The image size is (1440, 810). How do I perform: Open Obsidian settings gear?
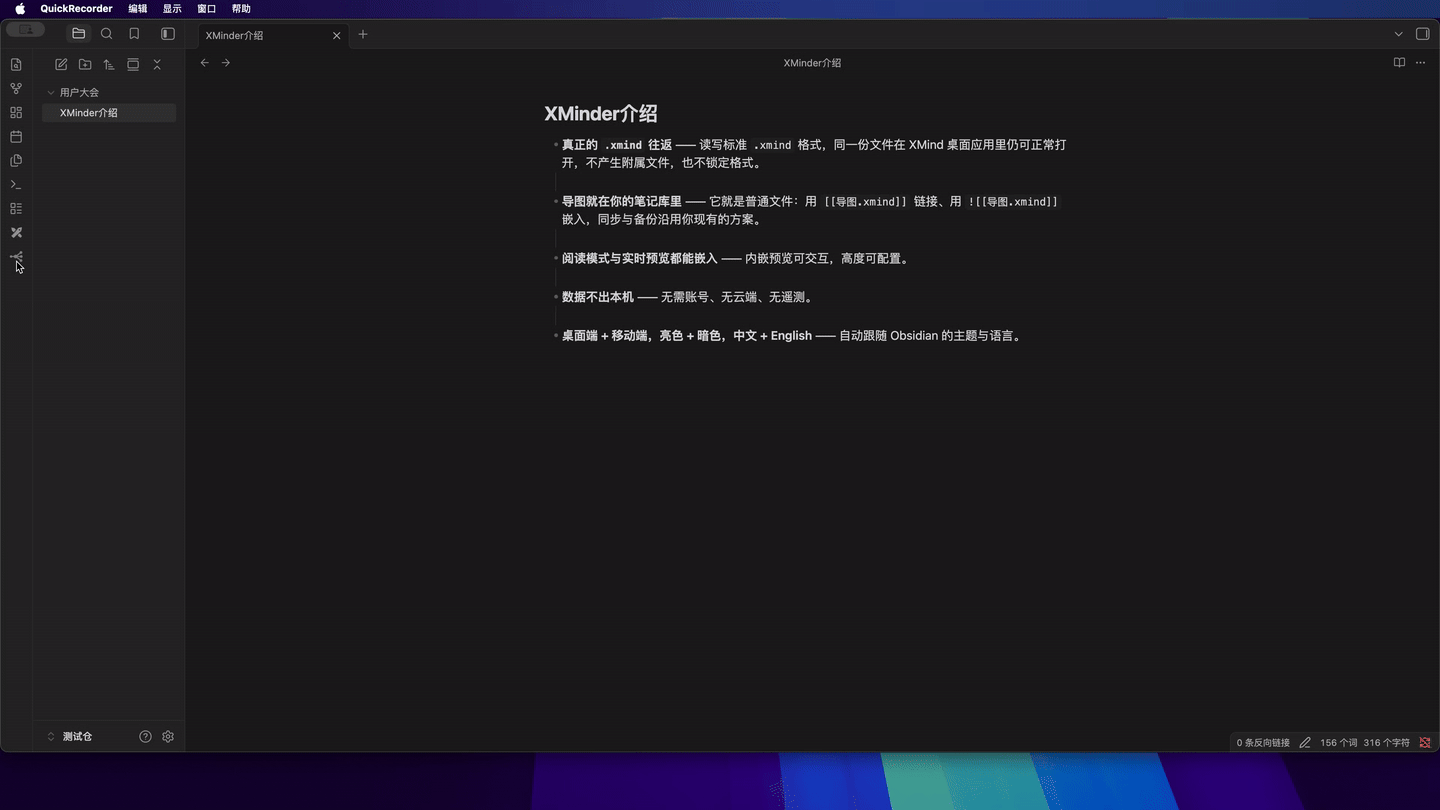coord(168,736)
